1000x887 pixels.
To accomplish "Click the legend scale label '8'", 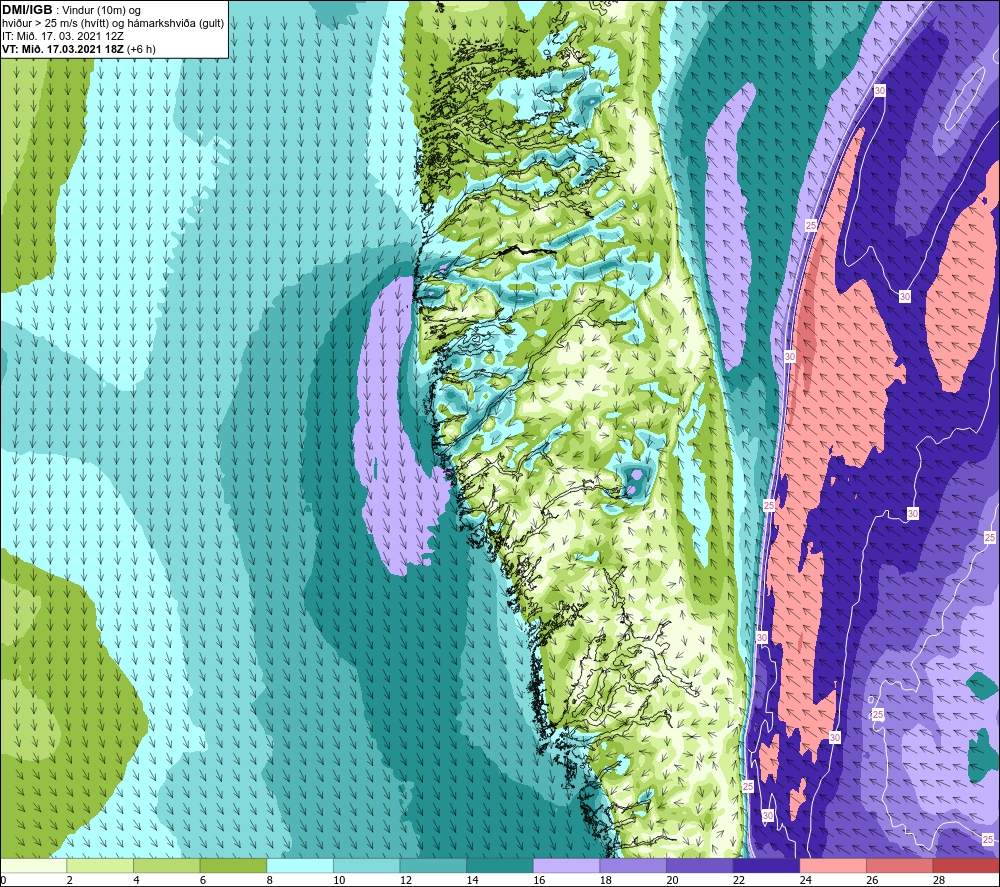I will pyautogui.click(x=269, y=881).
